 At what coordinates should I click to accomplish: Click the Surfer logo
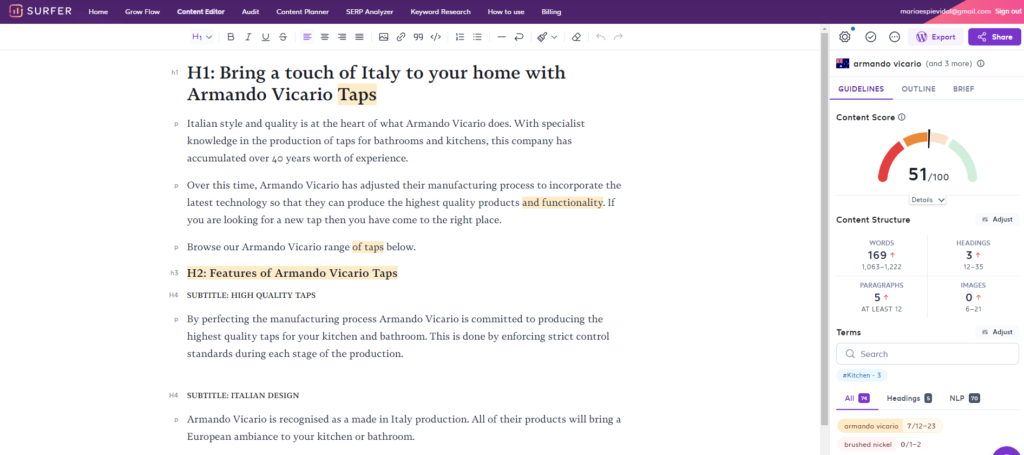click(x=40, y=11)
